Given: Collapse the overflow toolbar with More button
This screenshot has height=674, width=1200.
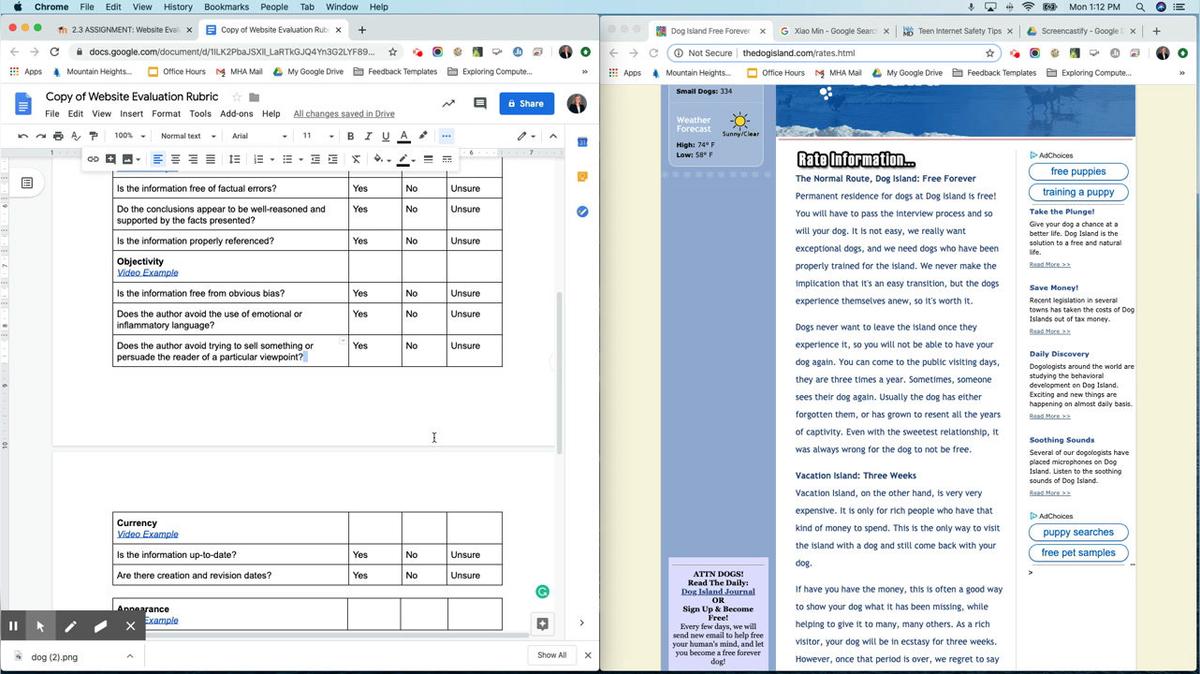Looking at the screenshot, I should pyautogui.click(x=446, y=136).
